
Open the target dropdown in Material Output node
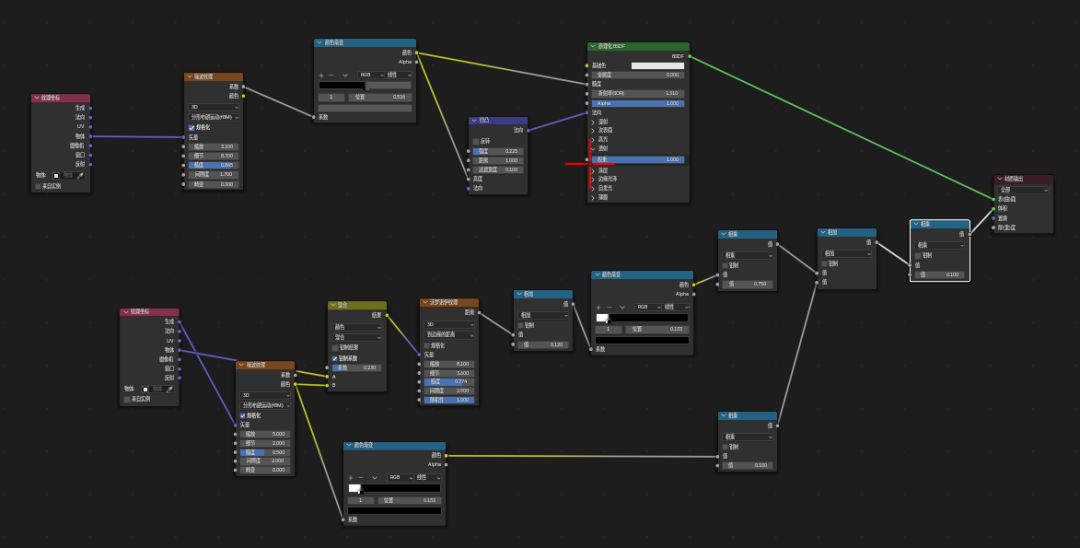(x=1024, y=189)
